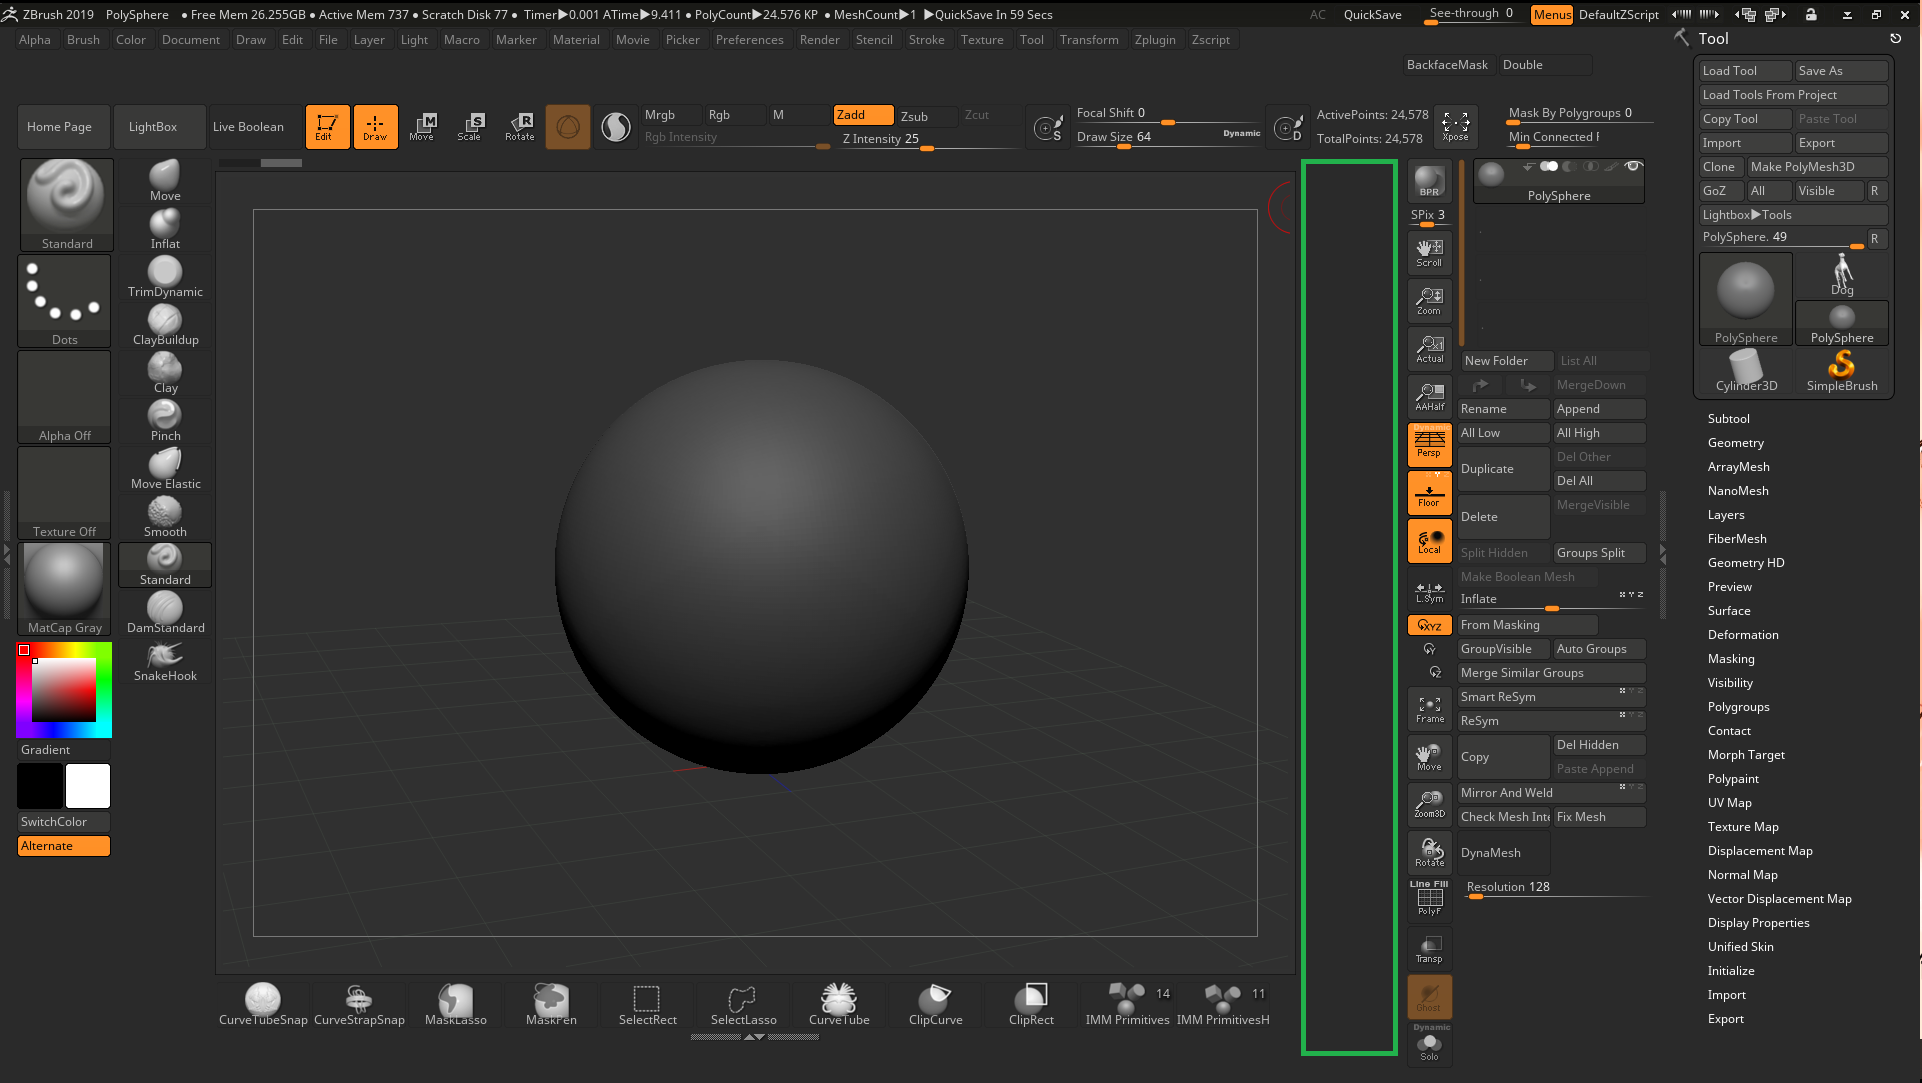Expand the Display Properties section

1758,923
